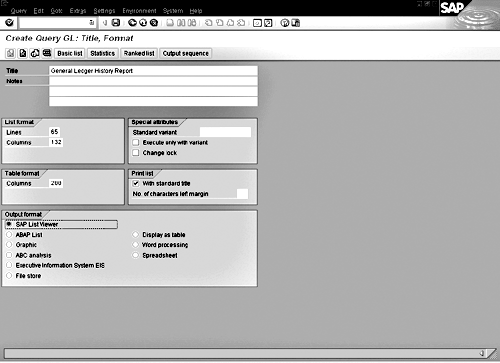Click the Ranked list button
Viewport: 500px width, 363px height.
[x=139, y=53]
